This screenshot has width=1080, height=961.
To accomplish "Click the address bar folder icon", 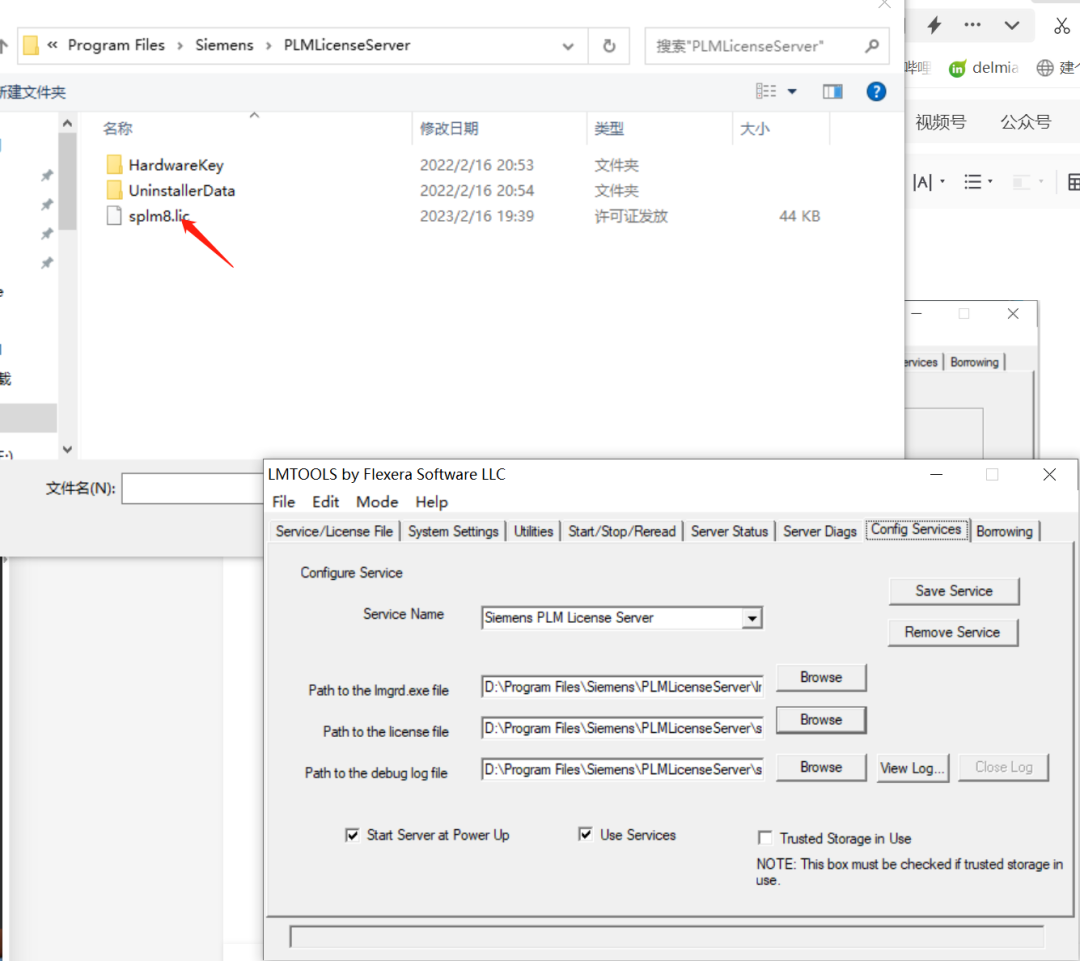I will pos(31,45).
